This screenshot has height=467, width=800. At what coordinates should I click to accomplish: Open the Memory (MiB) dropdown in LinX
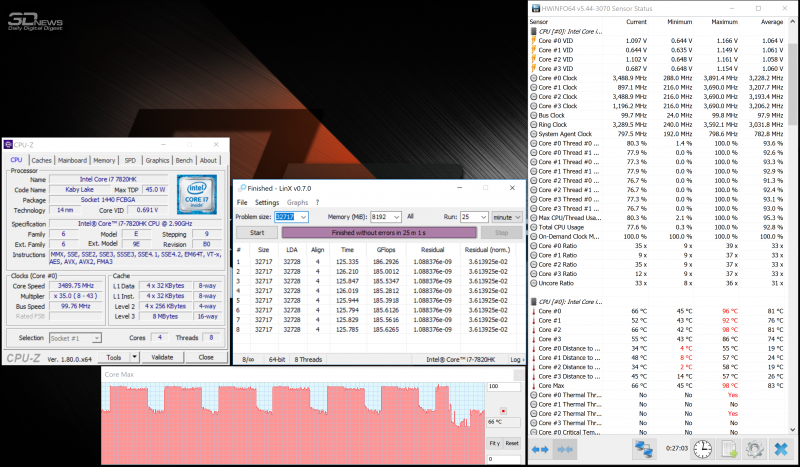[397, 217]
